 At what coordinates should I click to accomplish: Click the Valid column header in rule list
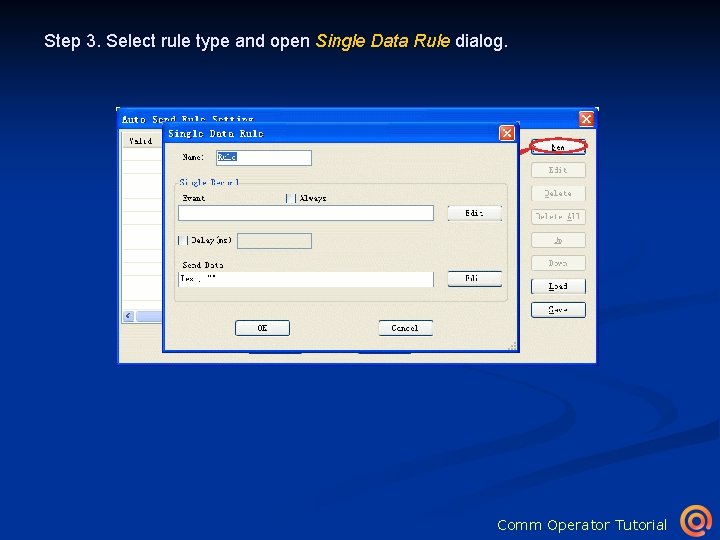[141, 141]
